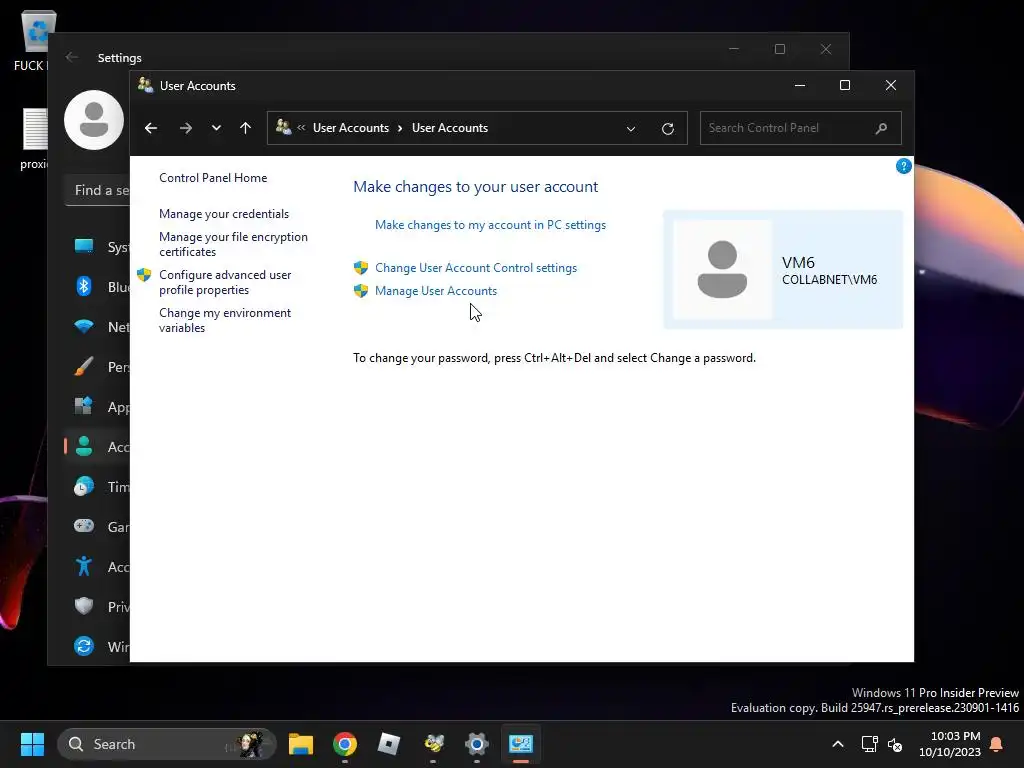Image resolution: width=1024 pixels, height=768 pixels.
Task: Open Change my environment variables
Action: click(x=225, y=320)
